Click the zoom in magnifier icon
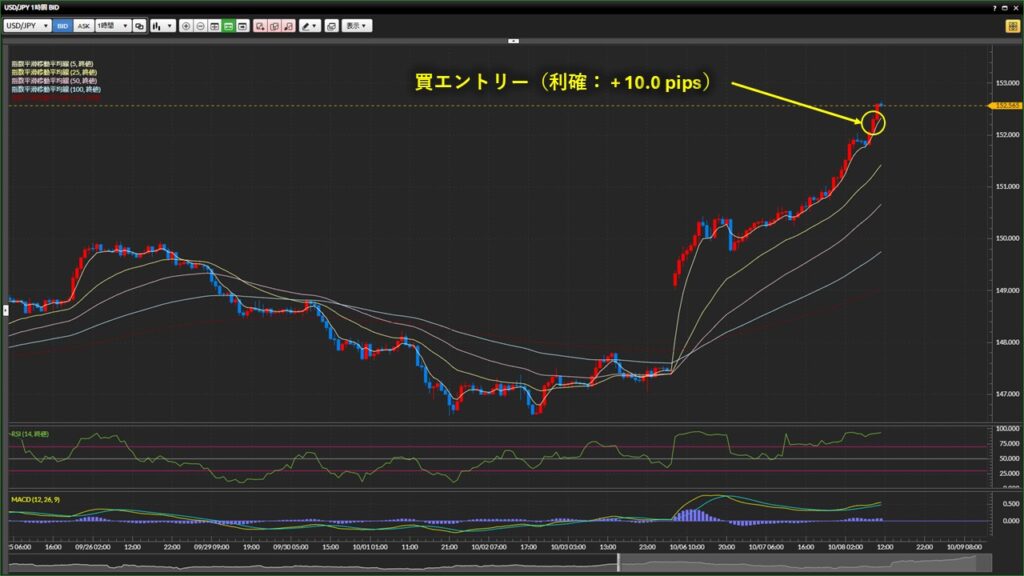1024x576 pixels. tap(187, 26)
